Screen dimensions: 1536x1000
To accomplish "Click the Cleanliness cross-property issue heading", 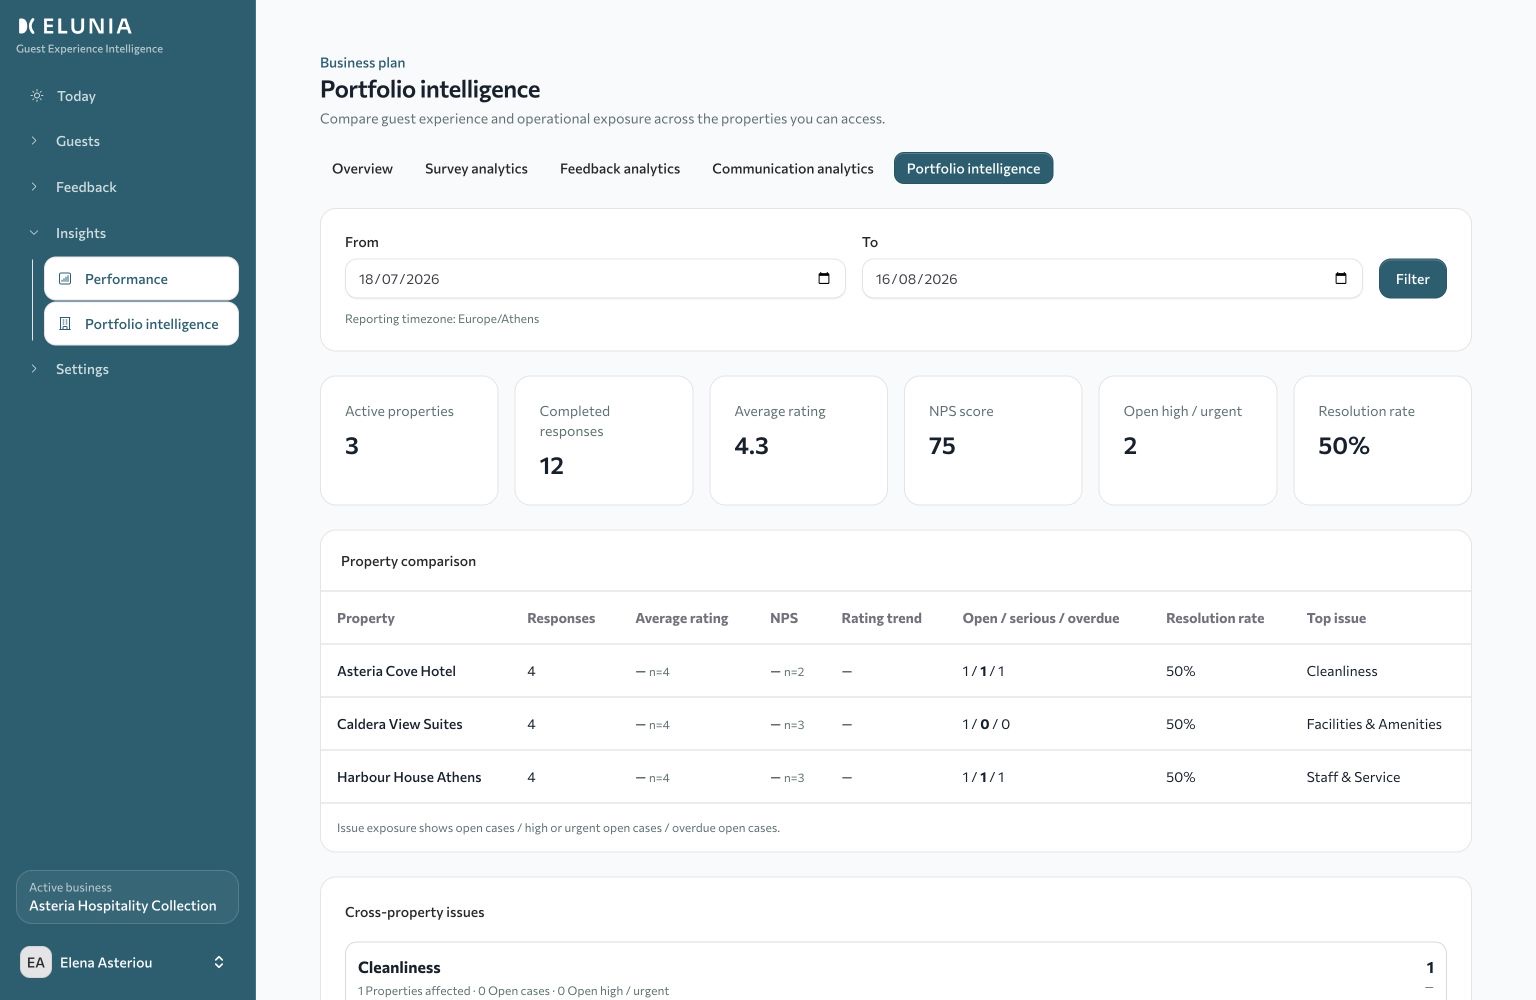I will [399, 967].
